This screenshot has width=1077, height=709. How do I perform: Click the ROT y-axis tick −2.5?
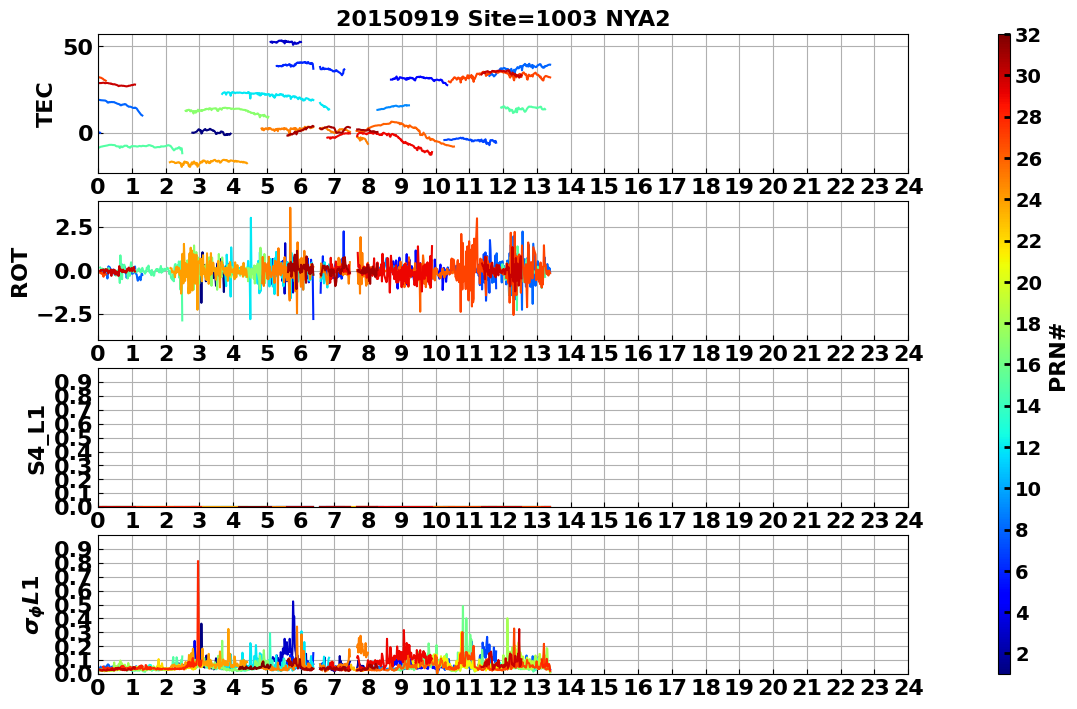coord(65,315)
